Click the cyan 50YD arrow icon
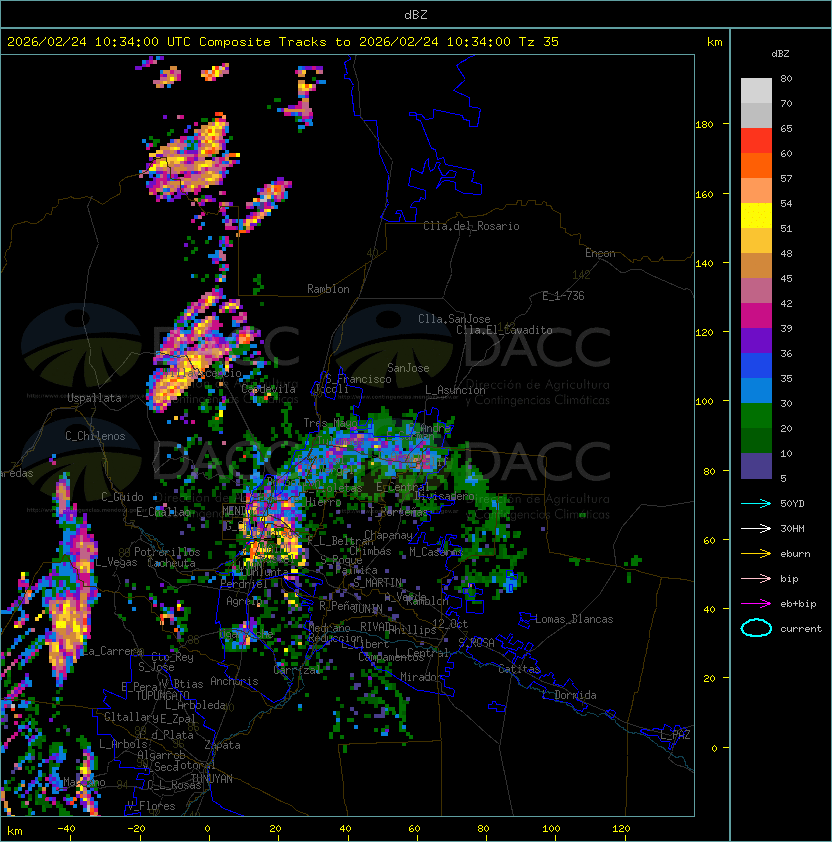This screenshot has width=832, height=842. point(756,503)
